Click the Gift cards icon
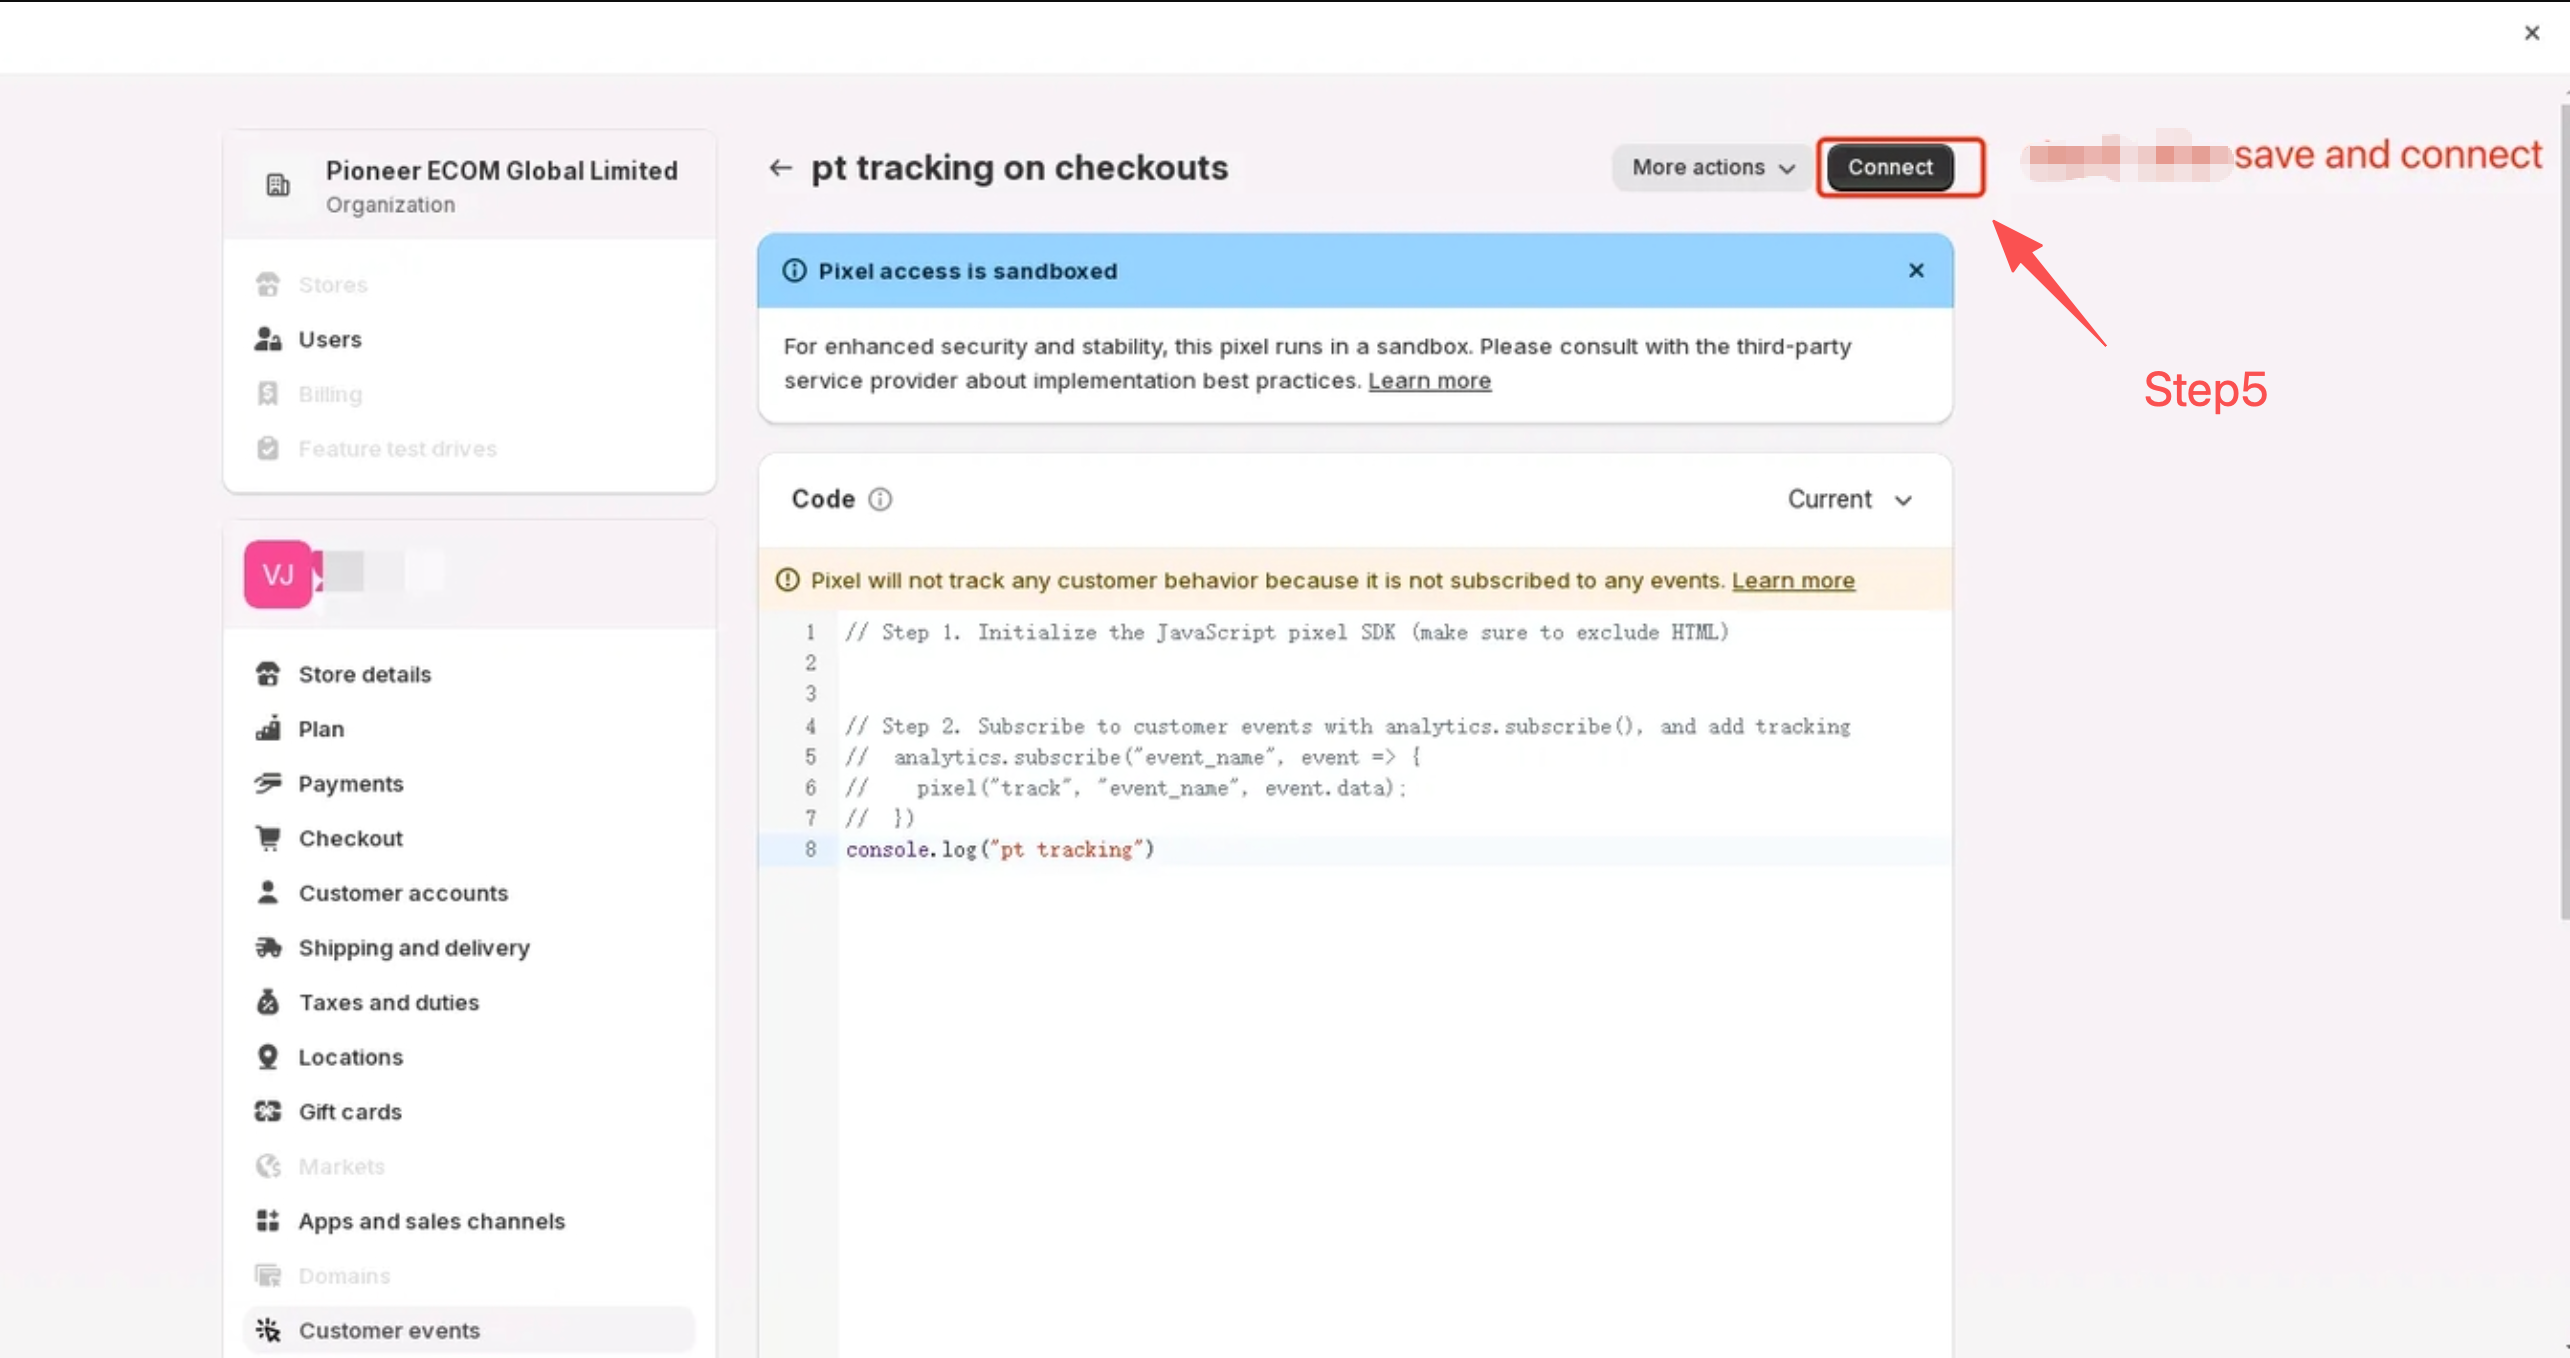Image resolution: width=2570 pixels, height=1358 pixels. pos(268,1111)
